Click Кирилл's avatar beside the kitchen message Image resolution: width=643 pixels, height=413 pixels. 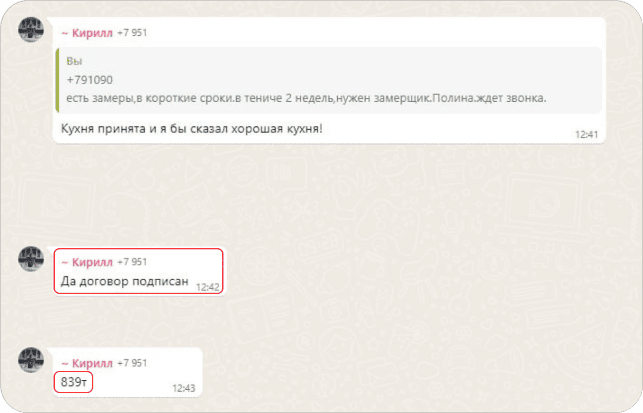(31, 30)
